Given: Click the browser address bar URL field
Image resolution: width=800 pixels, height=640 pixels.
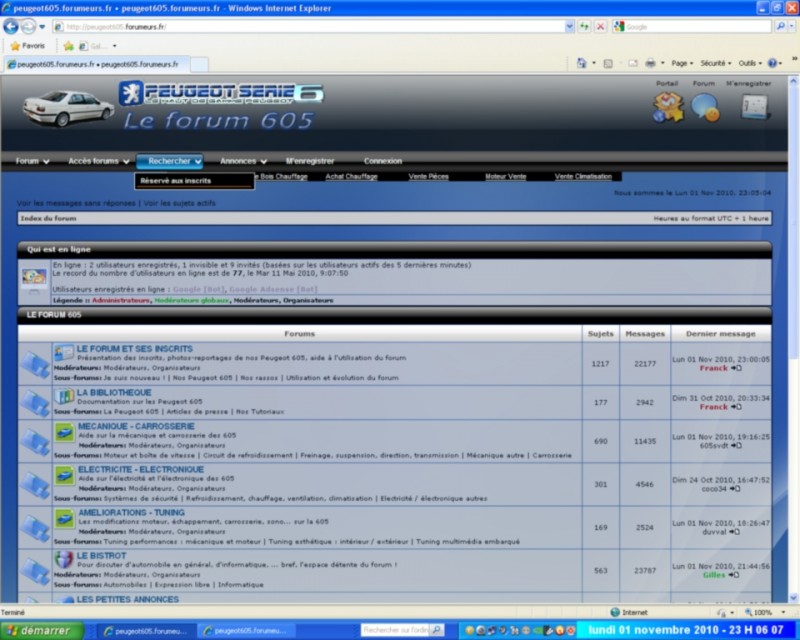Looking at the screenshot, I should pos(309,27).
